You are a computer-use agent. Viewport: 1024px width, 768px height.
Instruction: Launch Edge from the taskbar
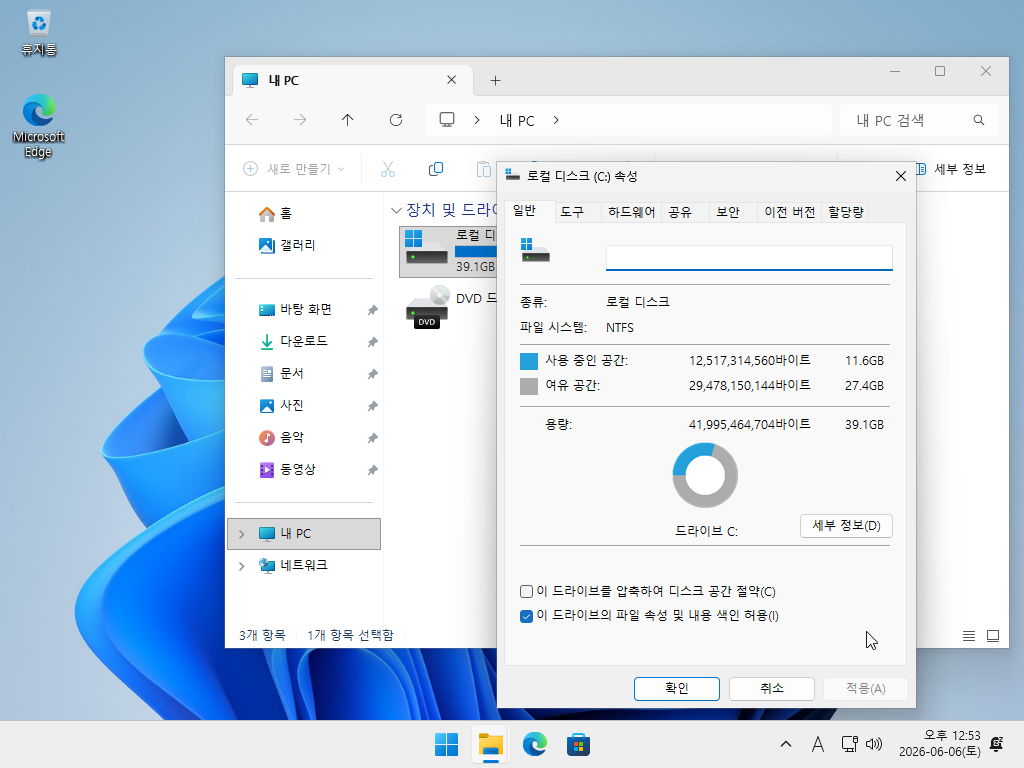tap(534, 744)
